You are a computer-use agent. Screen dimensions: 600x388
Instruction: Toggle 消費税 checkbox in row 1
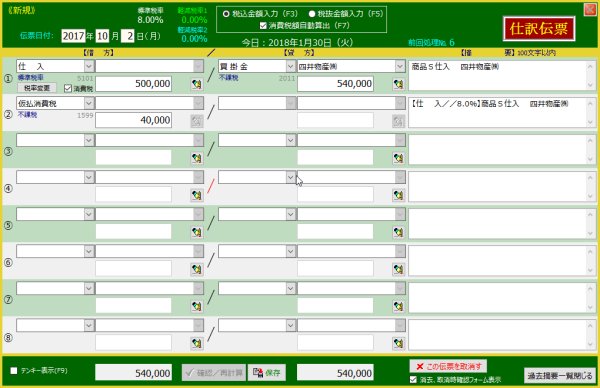click(x=68, y=88)
